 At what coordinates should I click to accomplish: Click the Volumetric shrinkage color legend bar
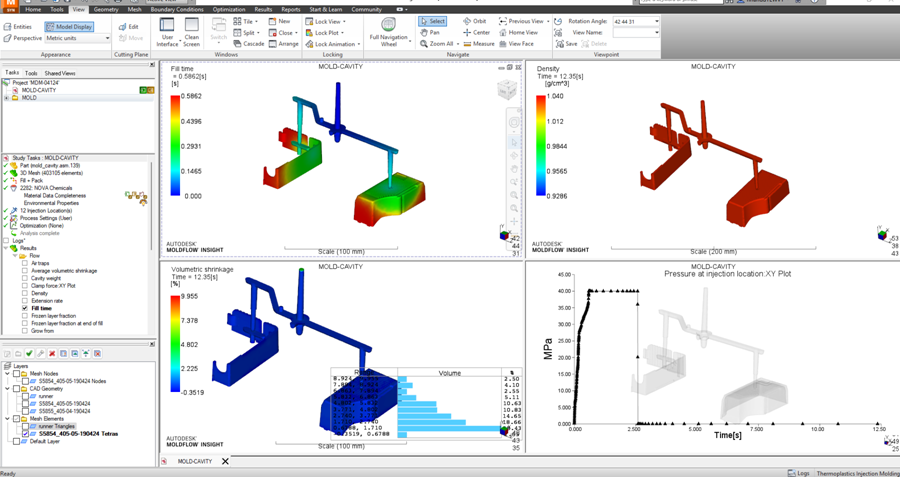click(176, 344)
